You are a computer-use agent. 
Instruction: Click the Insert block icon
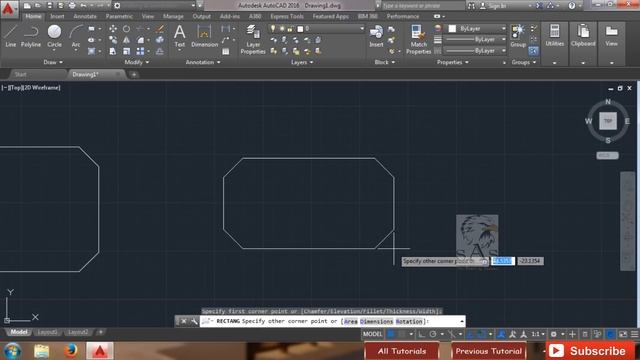point(376,36)
